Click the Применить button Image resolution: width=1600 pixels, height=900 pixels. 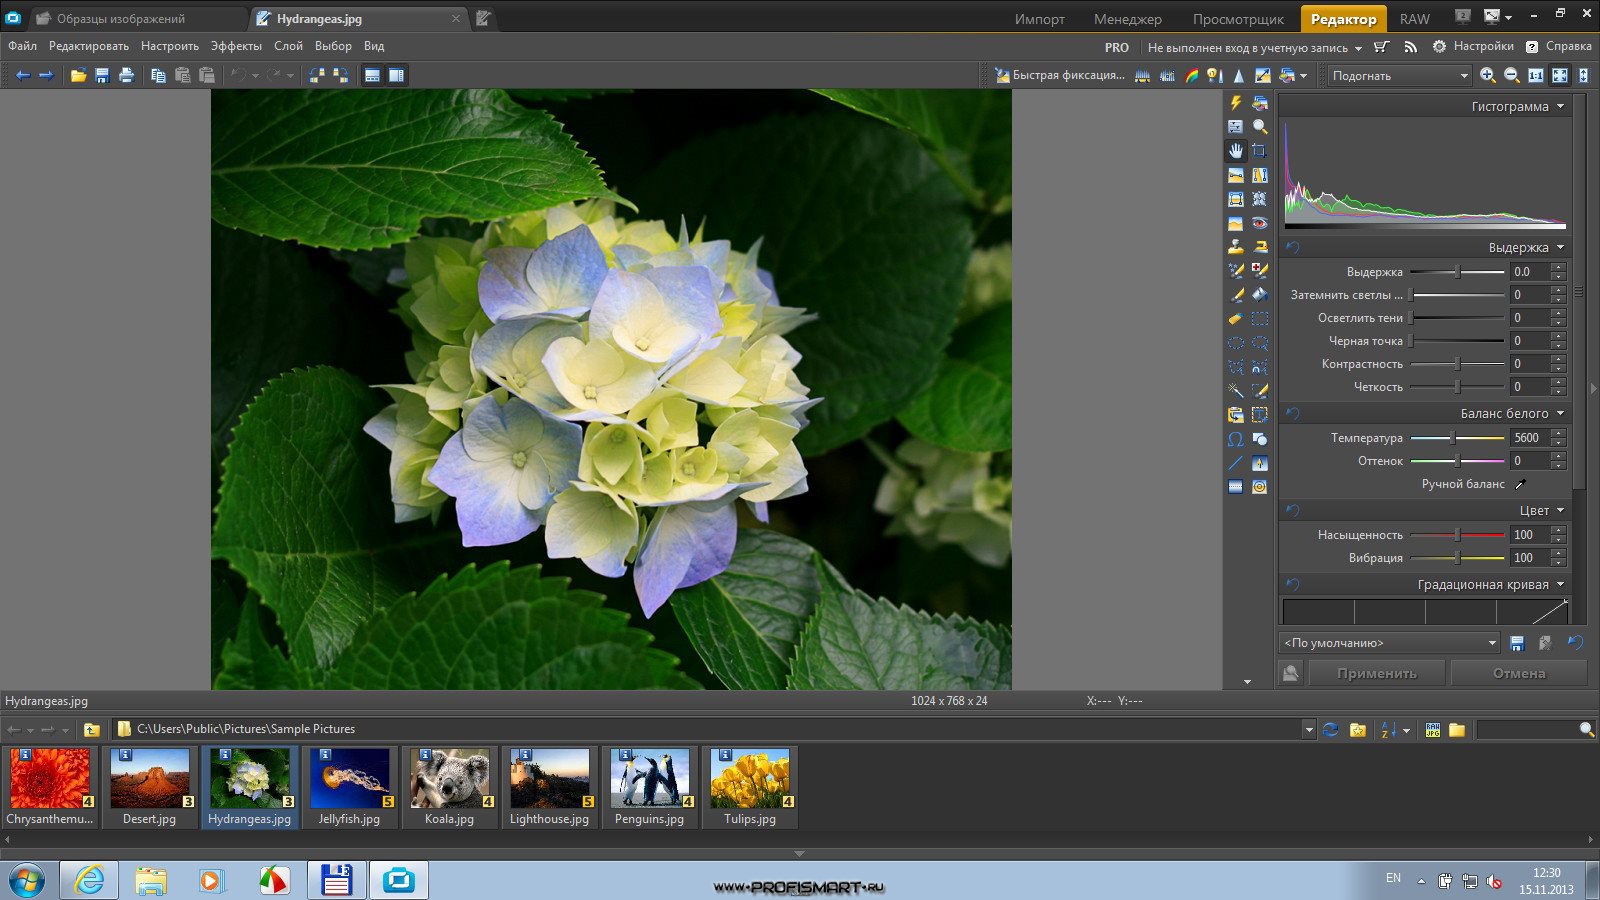(1377, 673)
